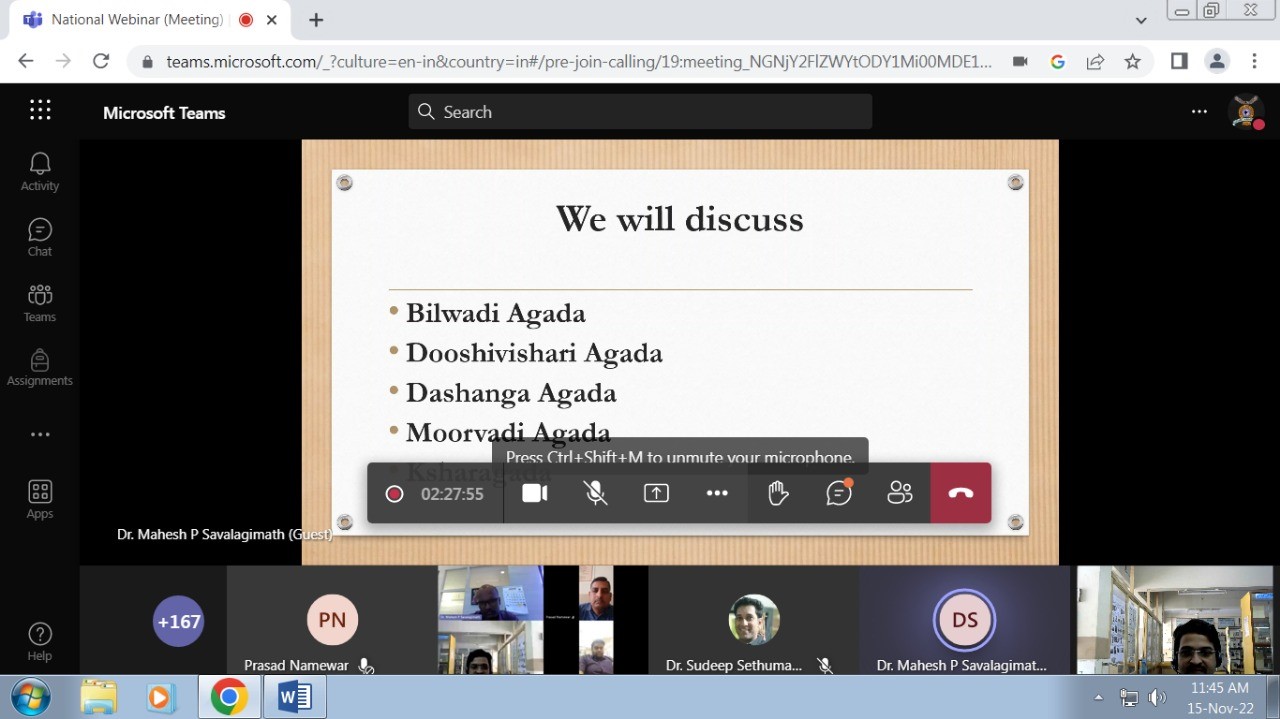
Task: Open the screen sharing options
Action: coord(656,493)
